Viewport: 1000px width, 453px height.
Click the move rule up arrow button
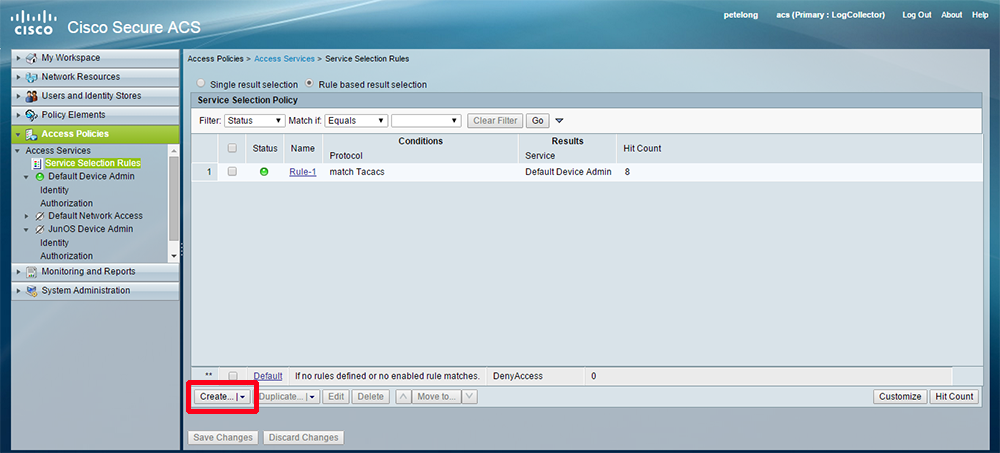pyautogui.click(x=403, y=396)
